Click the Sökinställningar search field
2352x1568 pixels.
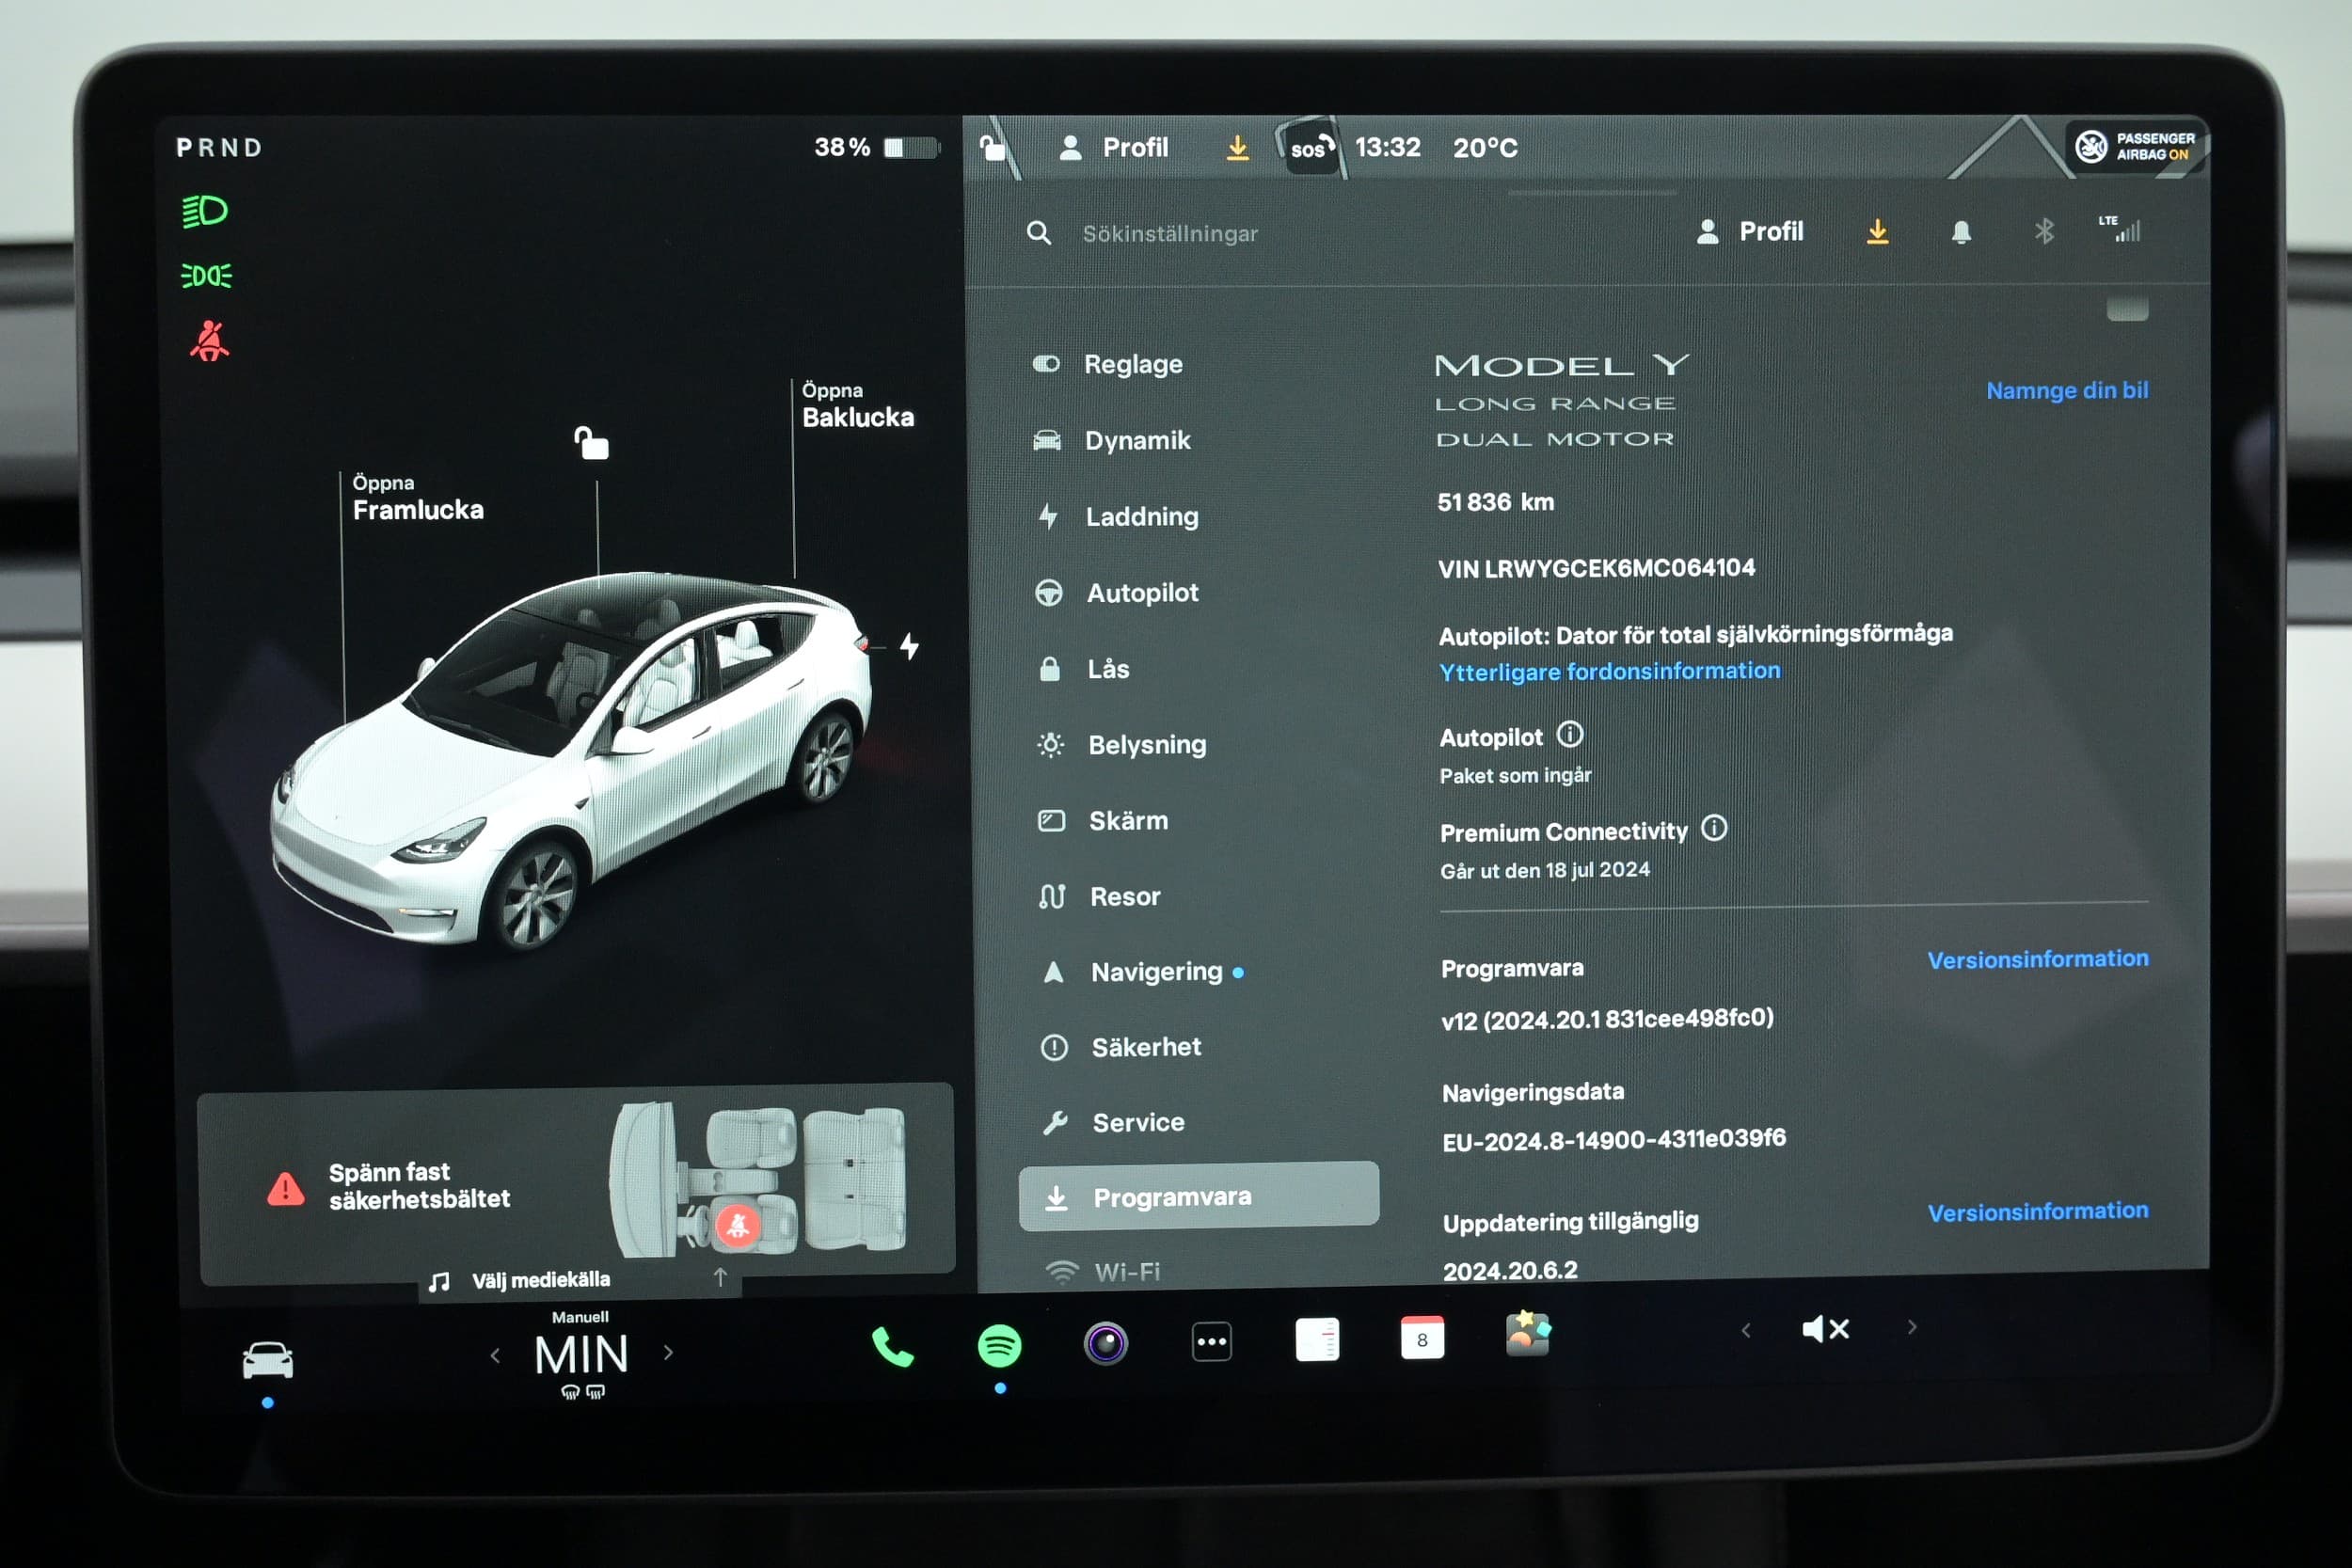1169,234
